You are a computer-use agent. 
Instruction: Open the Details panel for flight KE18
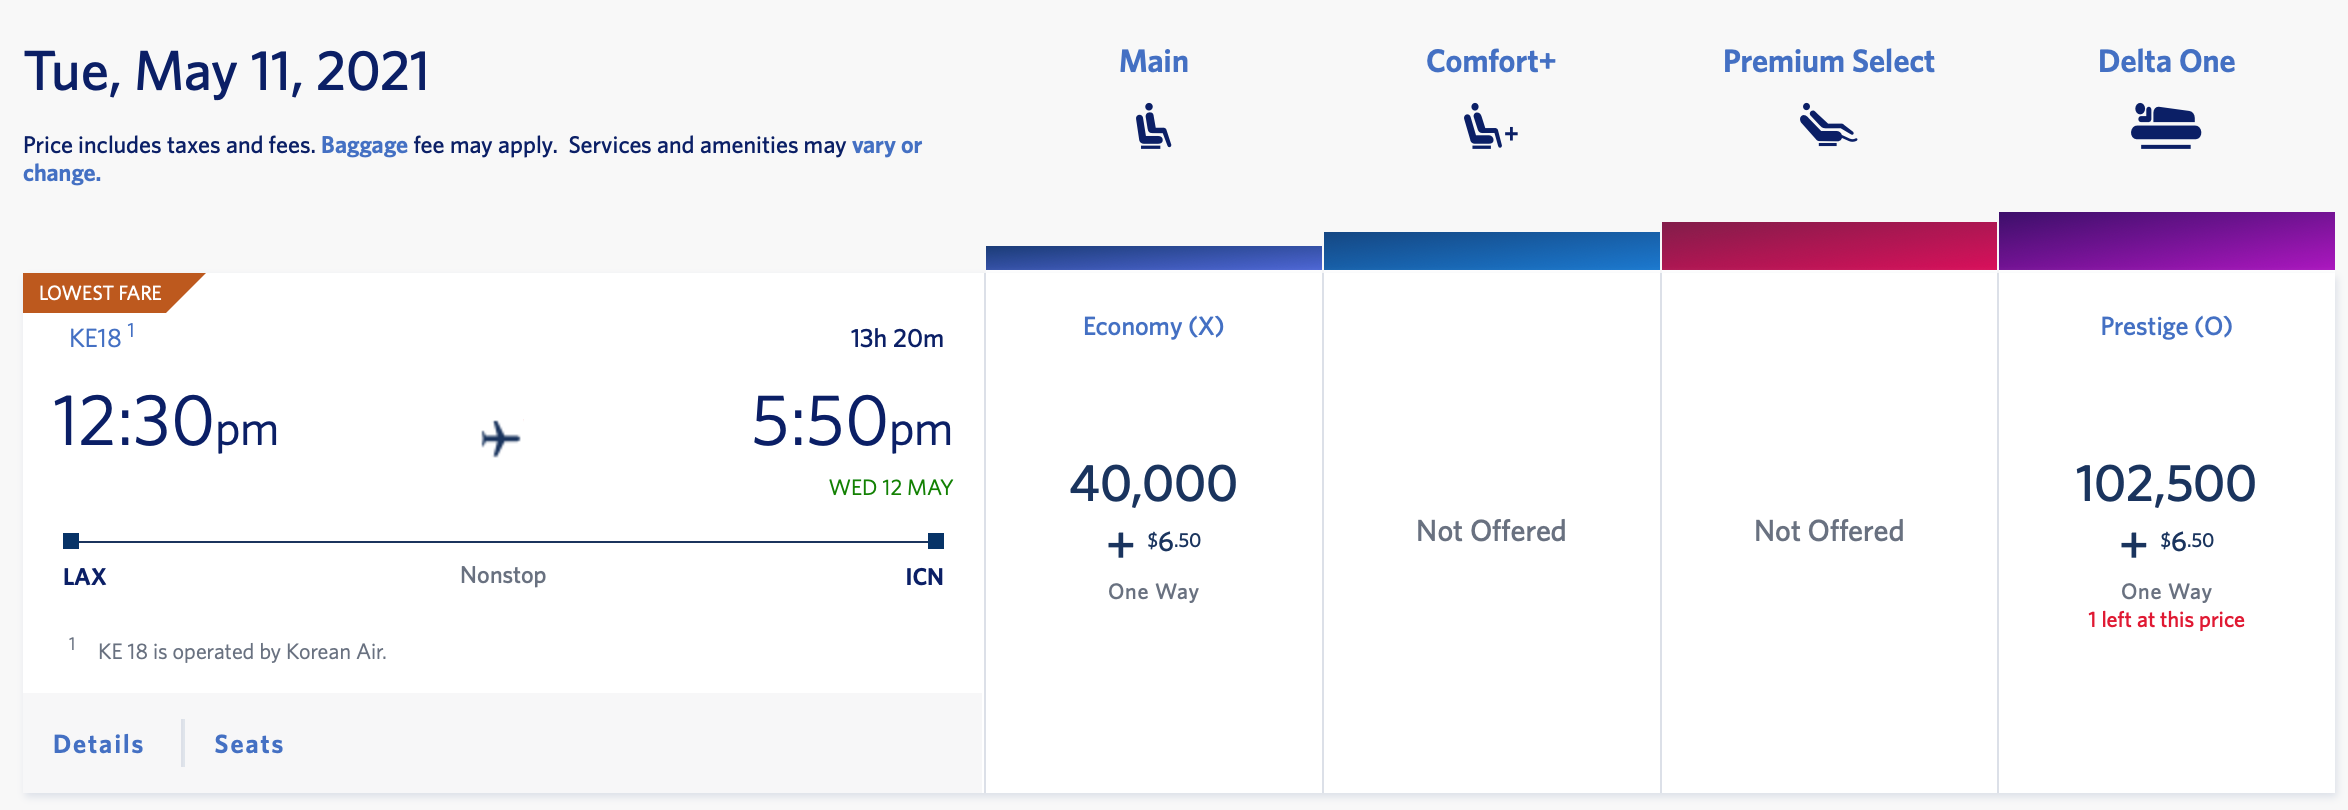point(97,744)
